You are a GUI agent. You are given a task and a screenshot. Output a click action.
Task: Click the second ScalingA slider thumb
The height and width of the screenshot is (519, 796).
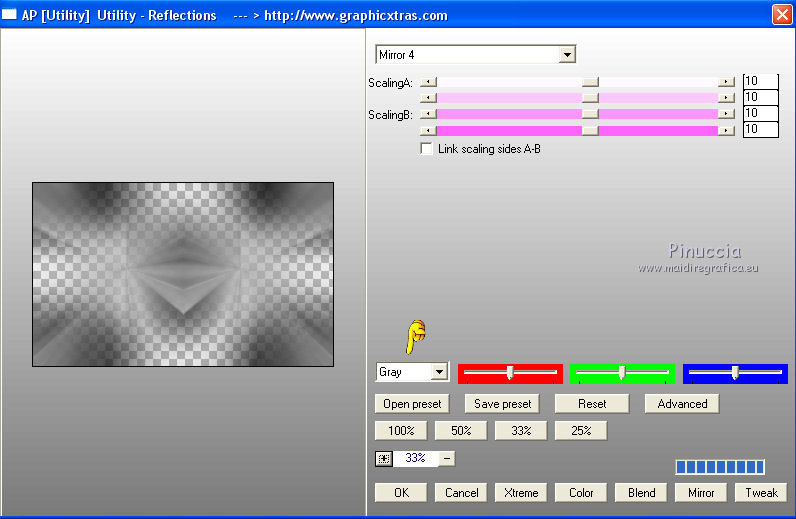tap(590, 98)
